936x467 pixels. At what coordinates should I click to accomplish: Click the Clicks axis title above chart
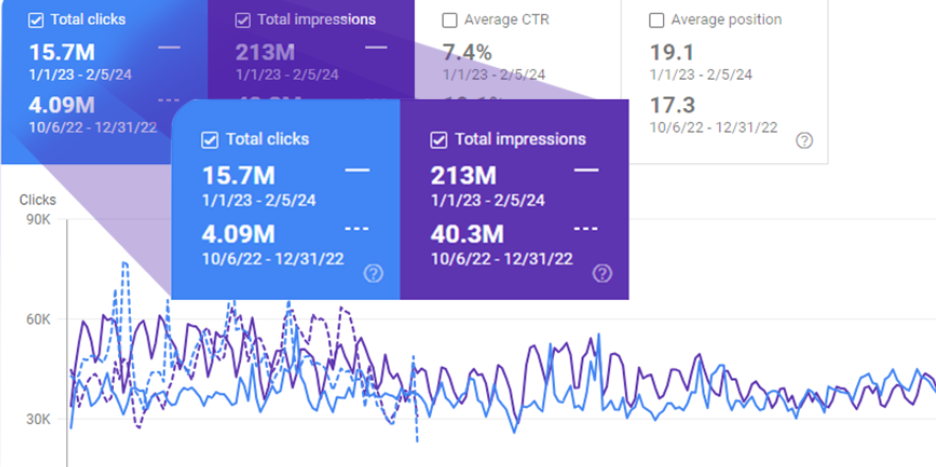(x=38, y=199)
